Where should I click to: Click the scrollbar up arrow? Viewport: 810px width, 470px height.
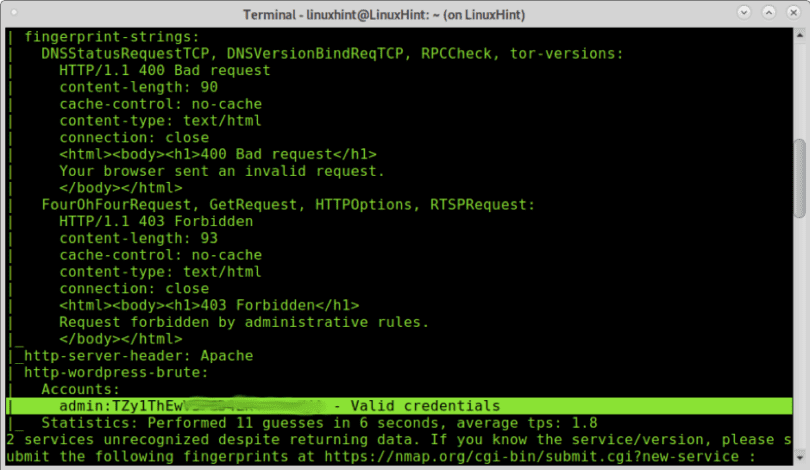(800, 35)
